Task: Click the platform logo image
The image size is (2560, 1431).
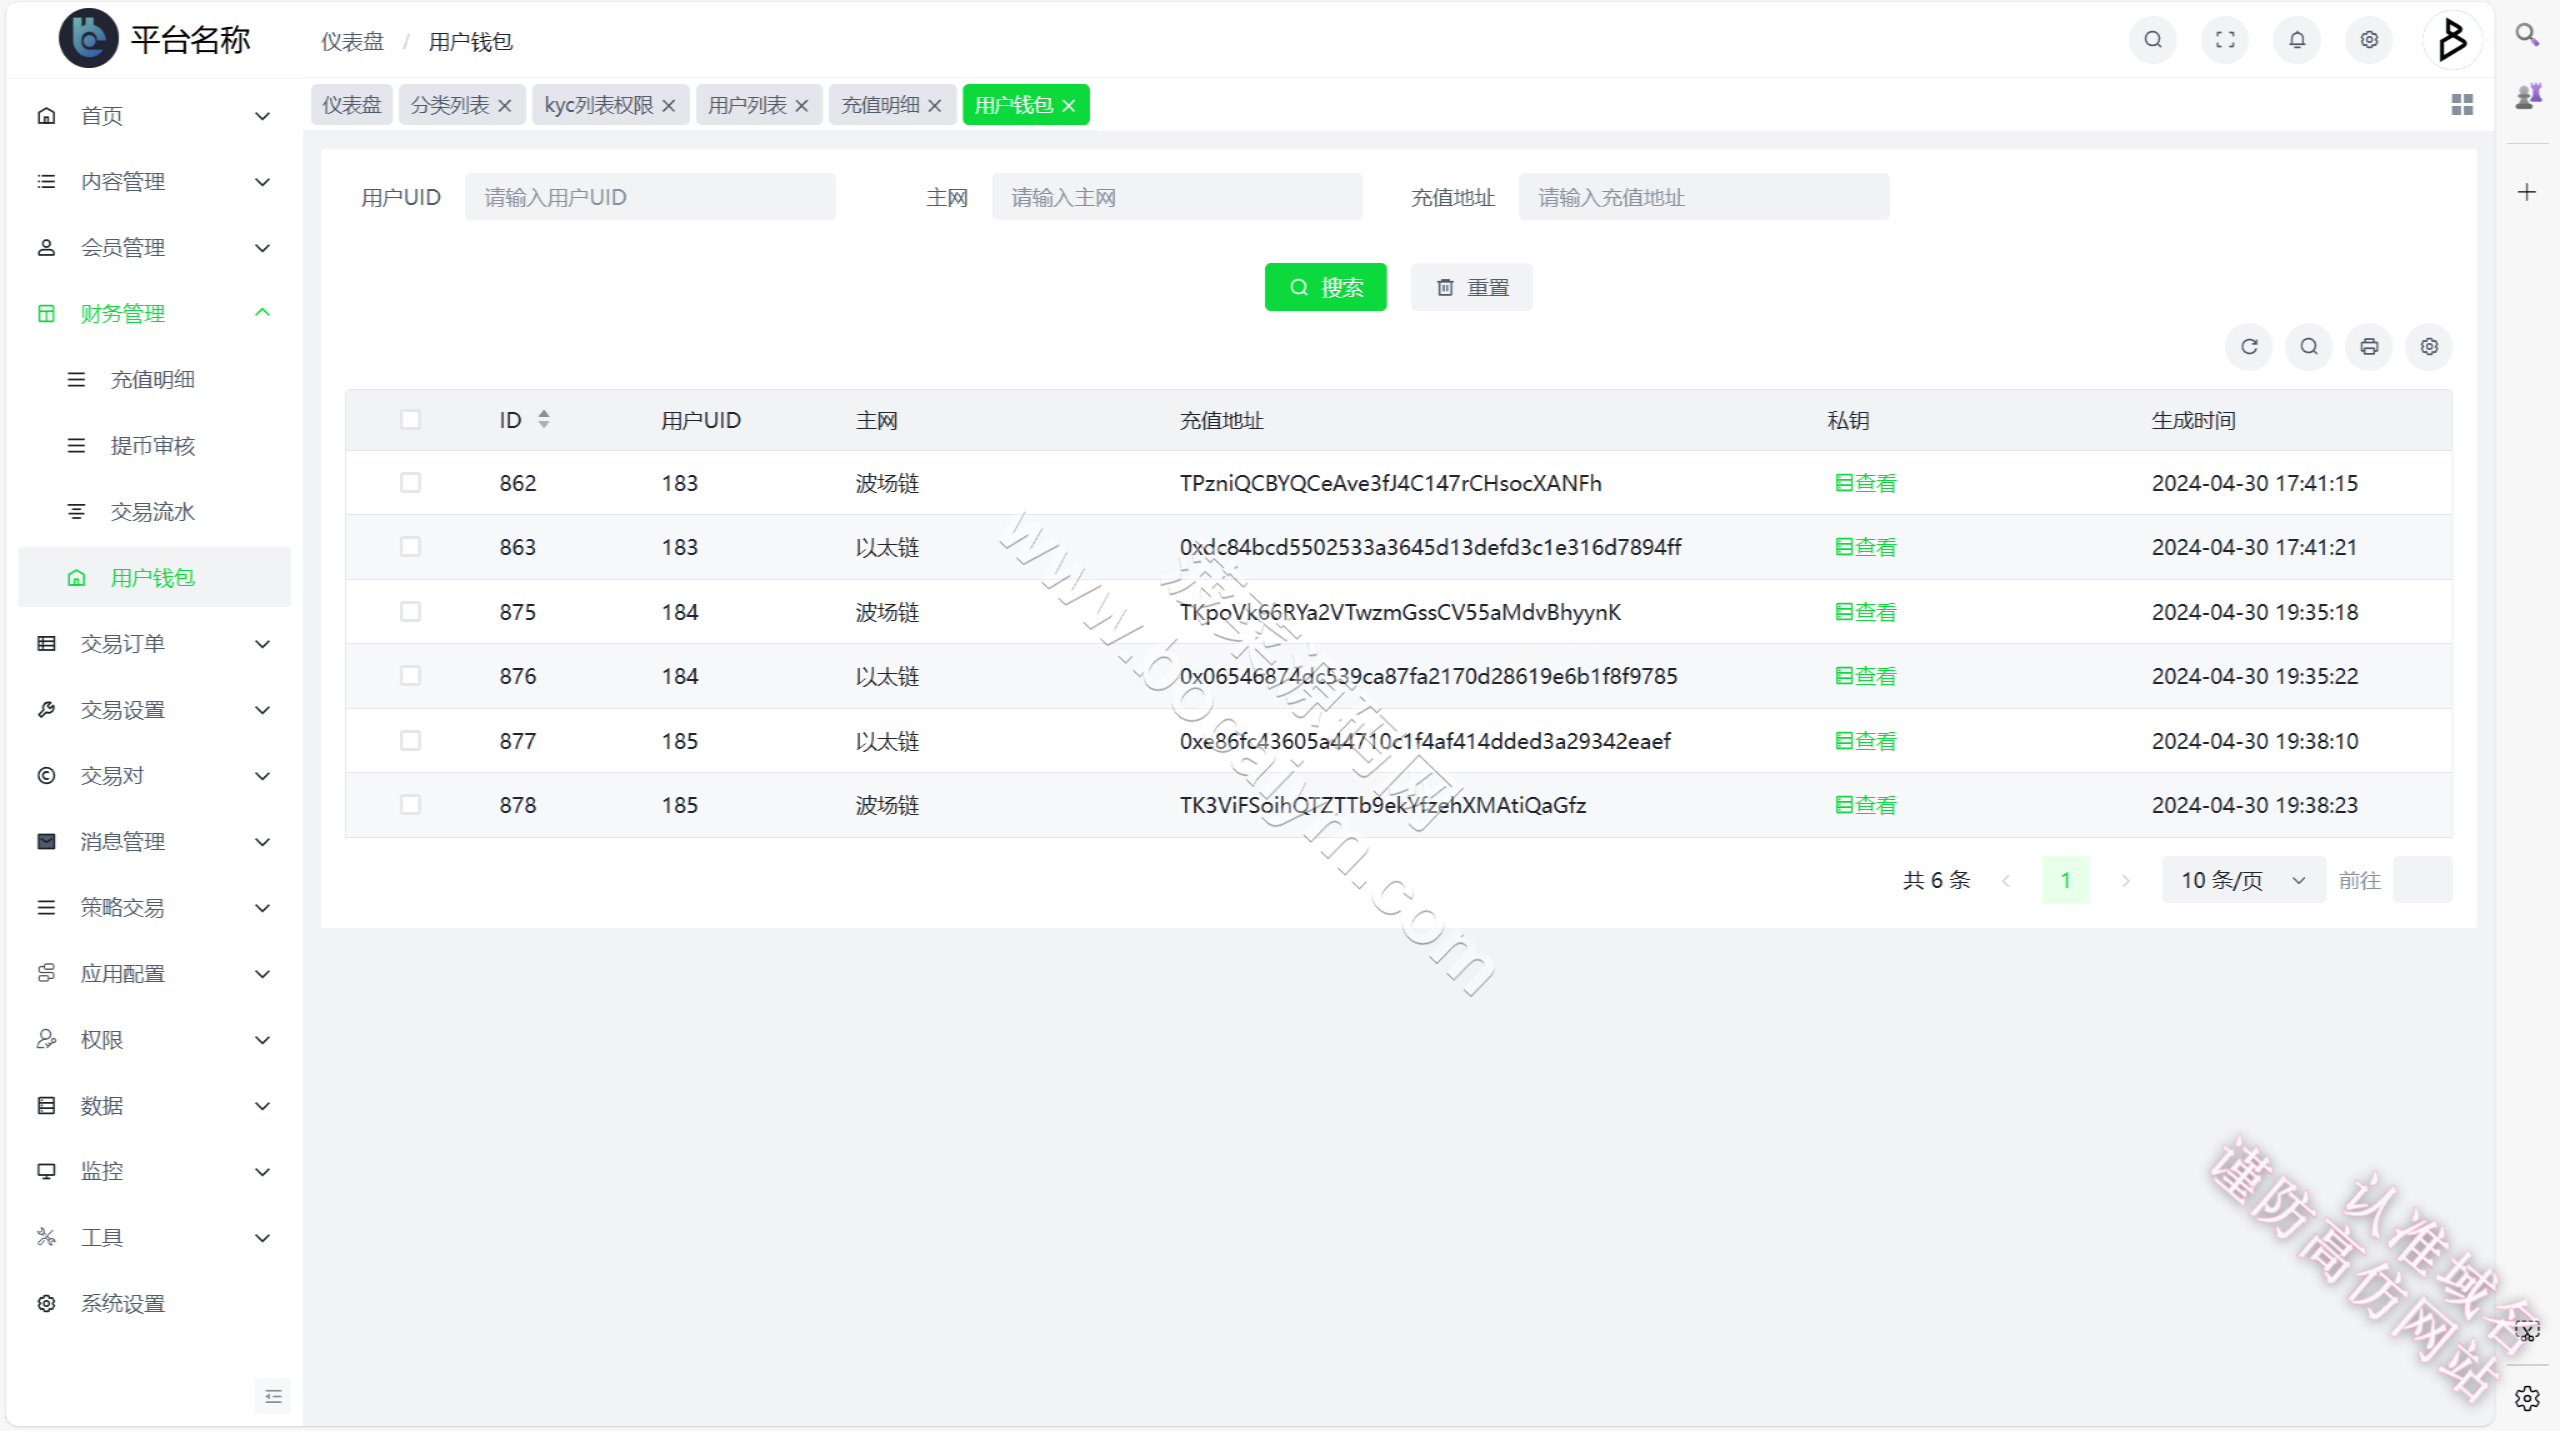Action: 88,39
